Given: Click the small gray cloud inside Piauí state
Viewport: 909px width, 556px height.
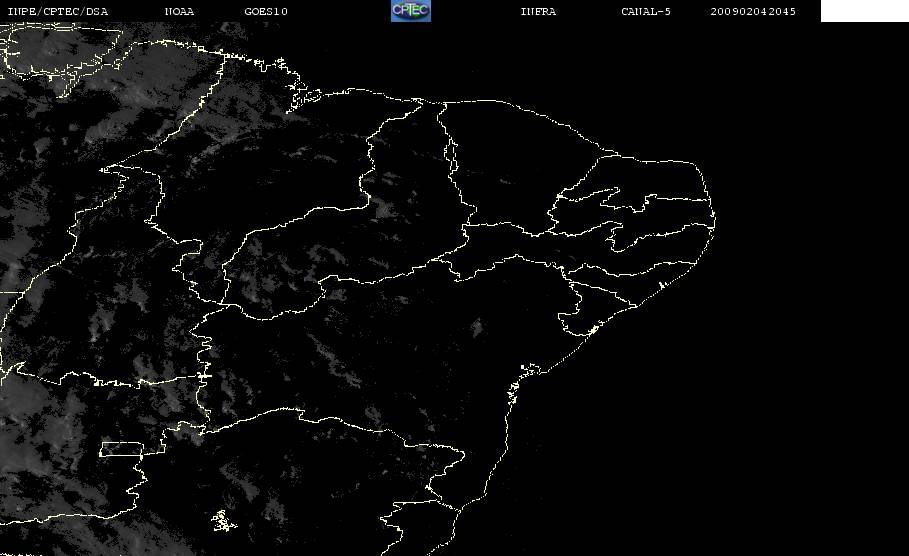Looking at the screenshot, I should [x=383, y=208].
